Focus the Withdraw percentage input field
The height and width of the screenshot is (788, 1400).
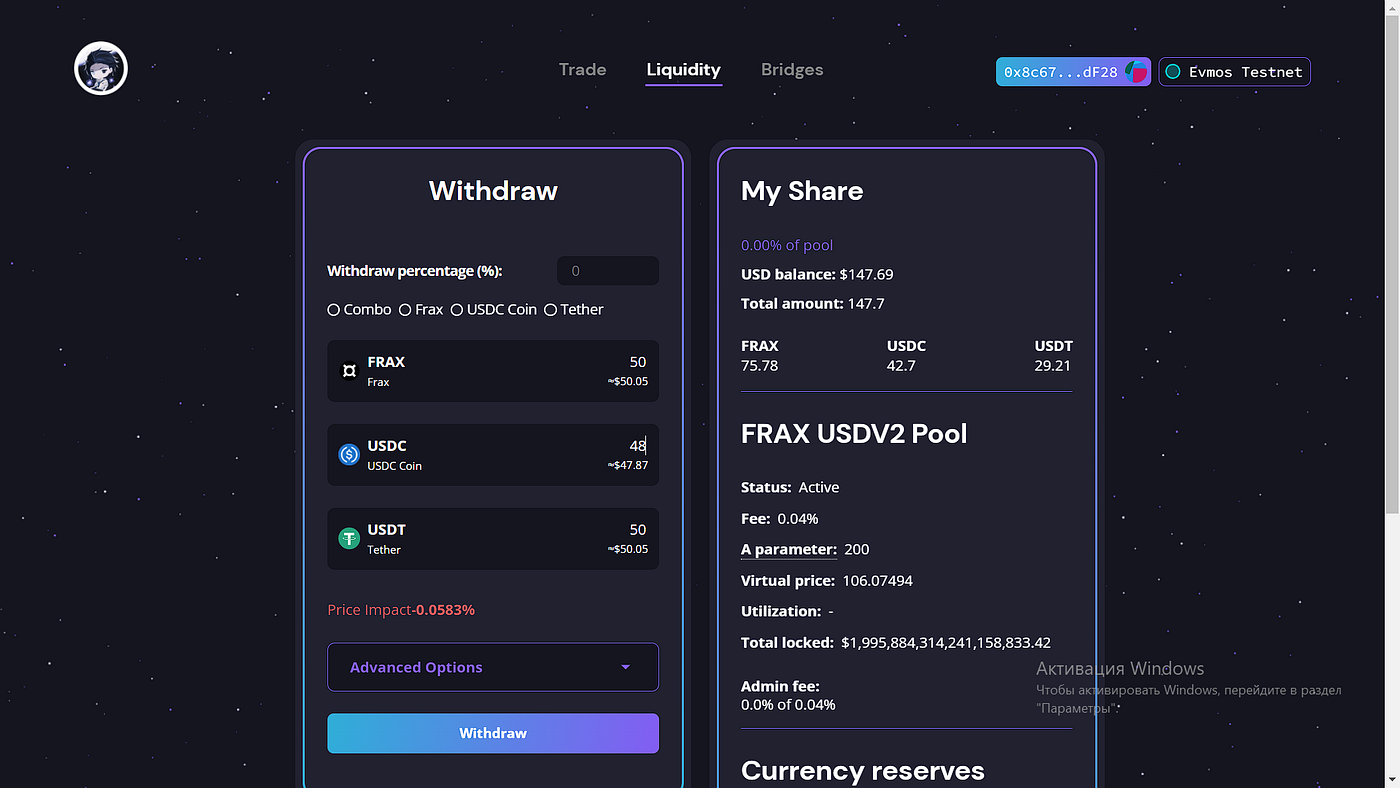point(608,271)
